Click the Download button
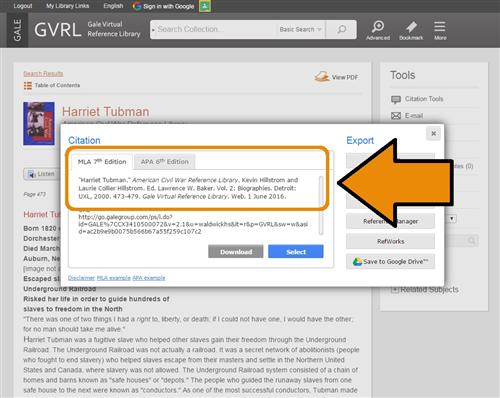Screen dimensions: 500x398 coord(236,252)
